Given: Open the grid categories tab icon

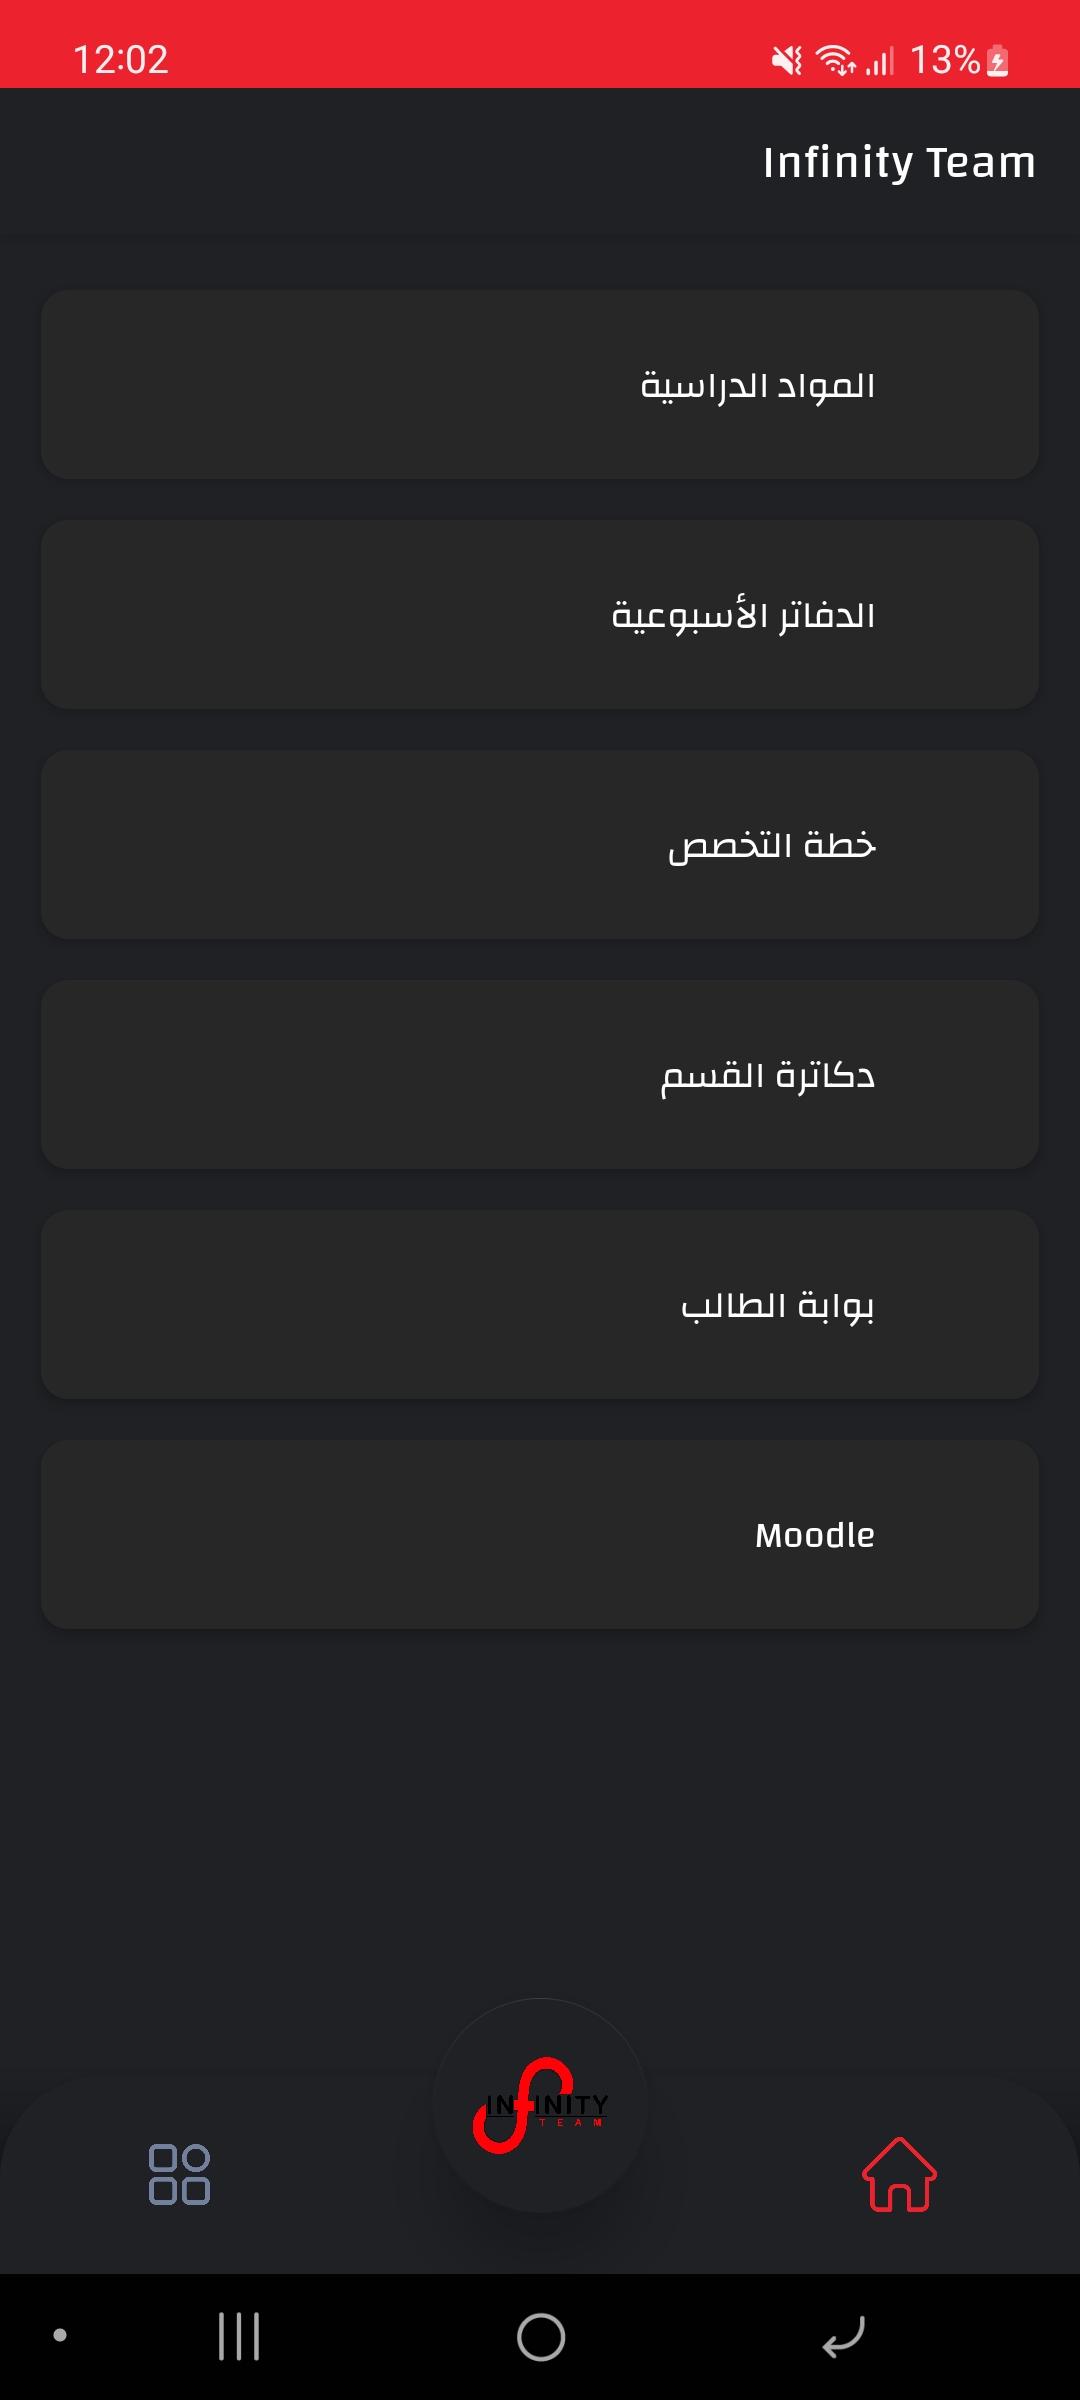Looking at the screenshot, I should (x=179, y=2174).
